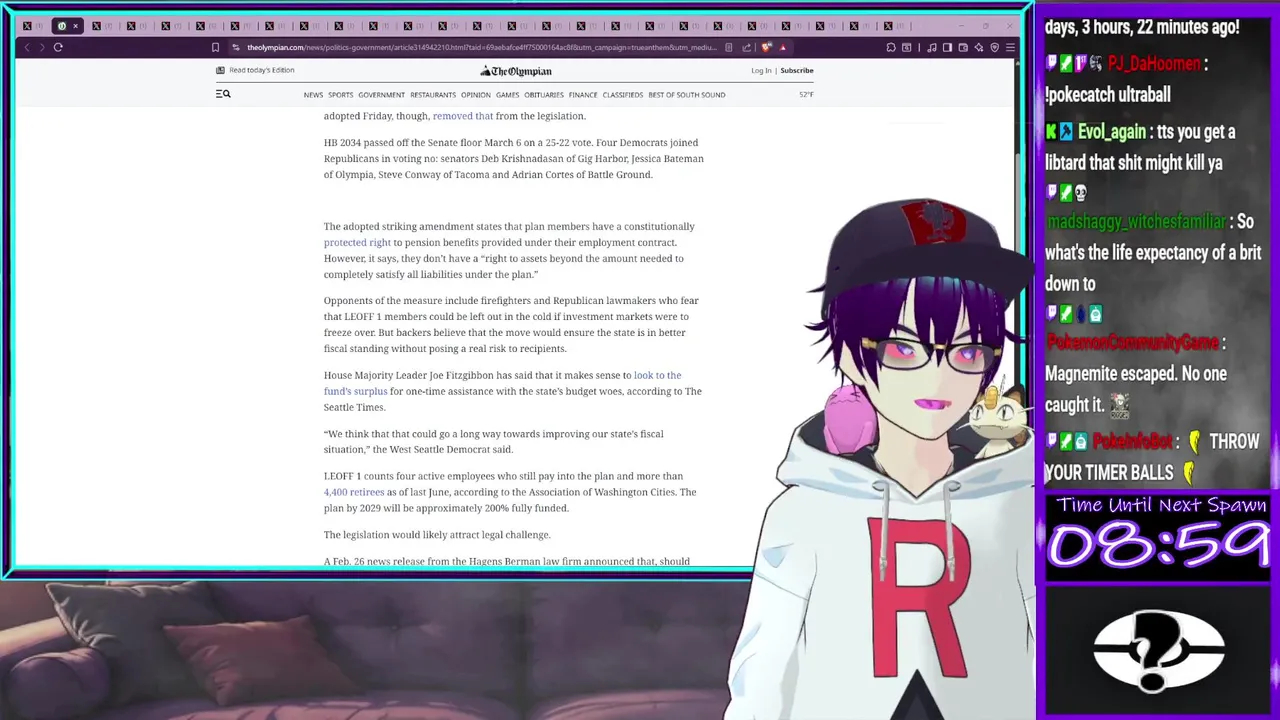1280x720 pixels.
Task: Open the GAMES section
Action: point(507,95)
